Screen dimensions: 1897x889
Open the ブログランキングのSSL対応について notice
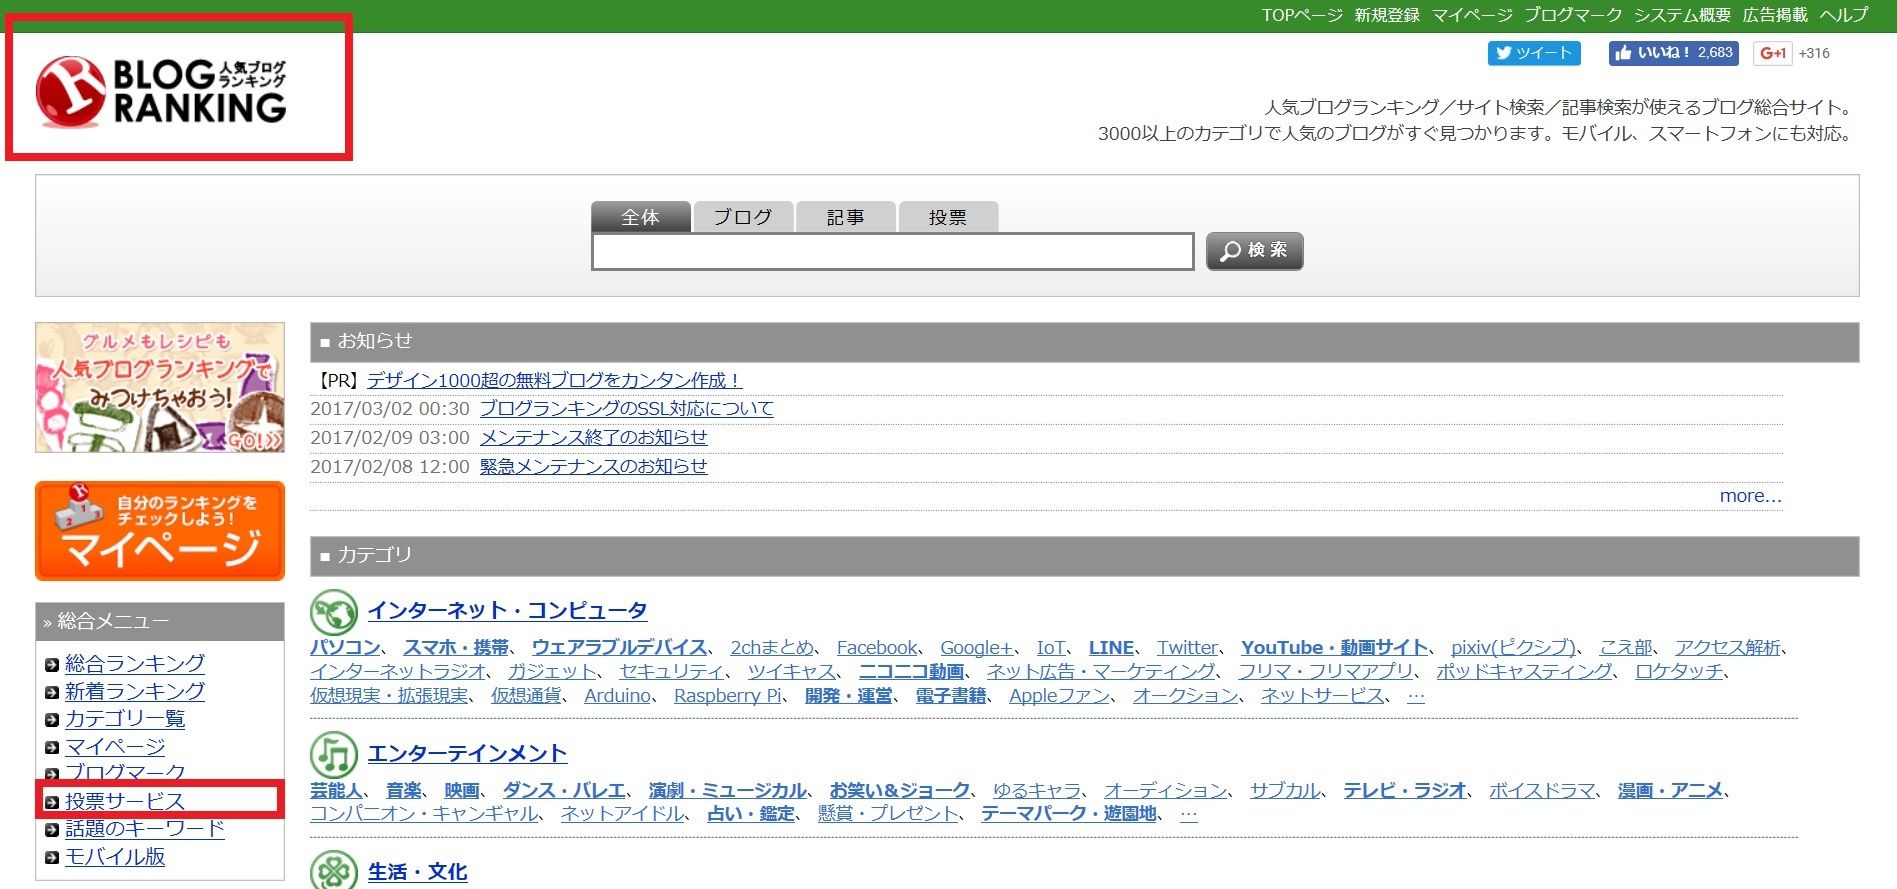coord(627,409)
